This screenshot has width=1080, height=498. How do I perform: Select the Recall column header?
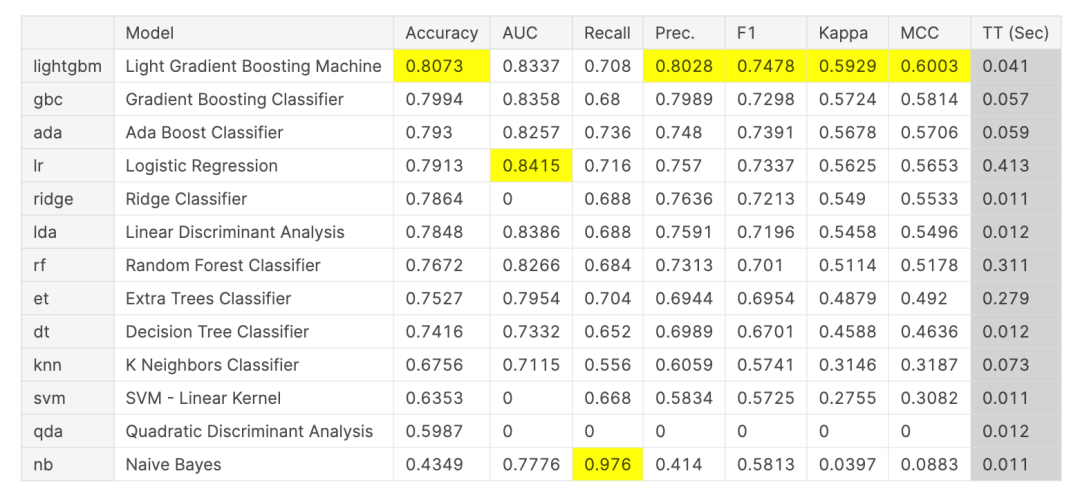tap(607, 33)
